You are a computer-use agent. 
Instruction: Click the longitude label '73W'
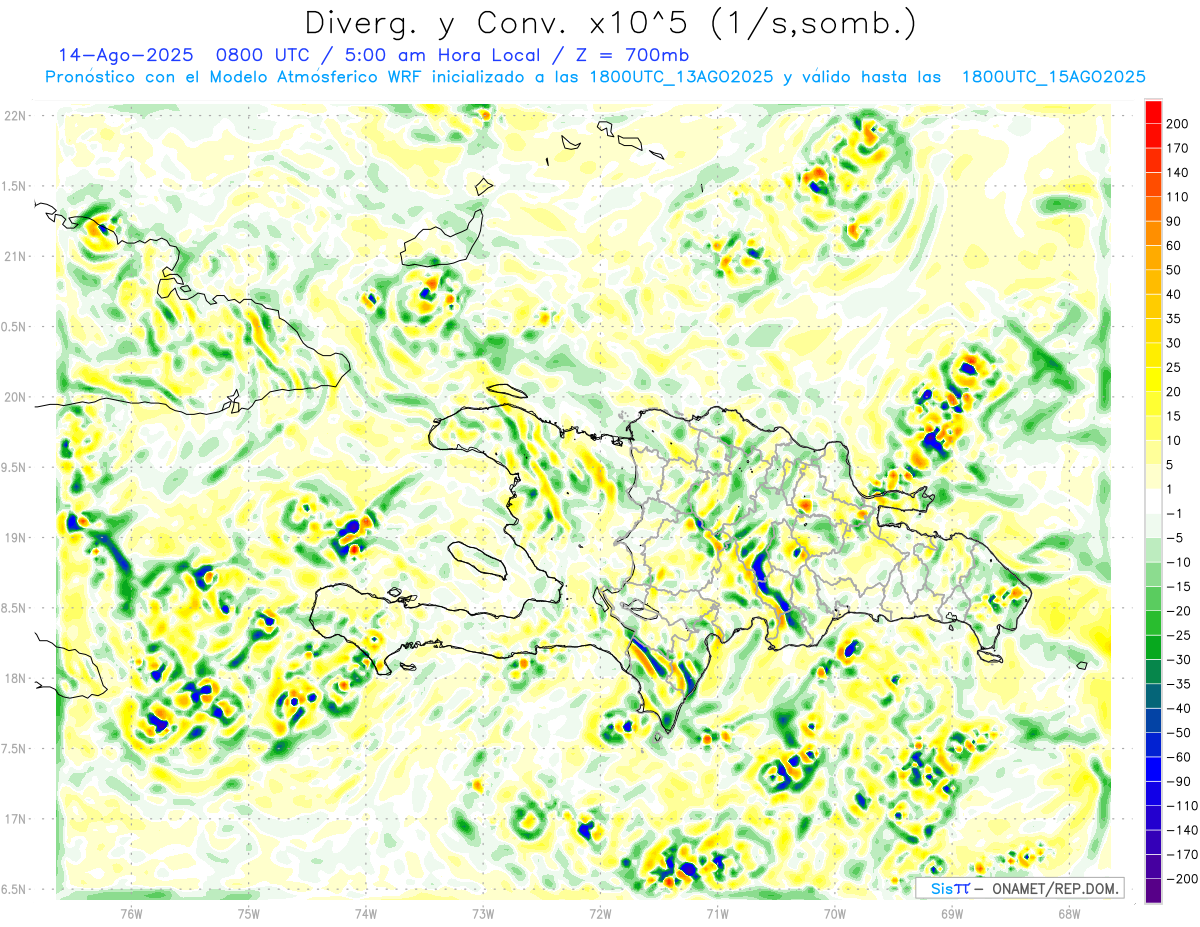(483, 913)
